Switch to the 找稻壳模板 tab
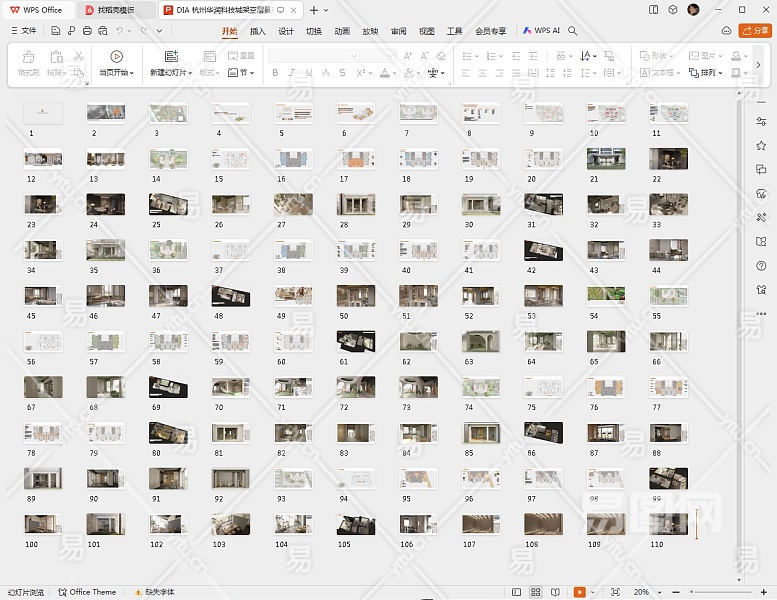The image size is (777, 600). click(x=115, y=10)
